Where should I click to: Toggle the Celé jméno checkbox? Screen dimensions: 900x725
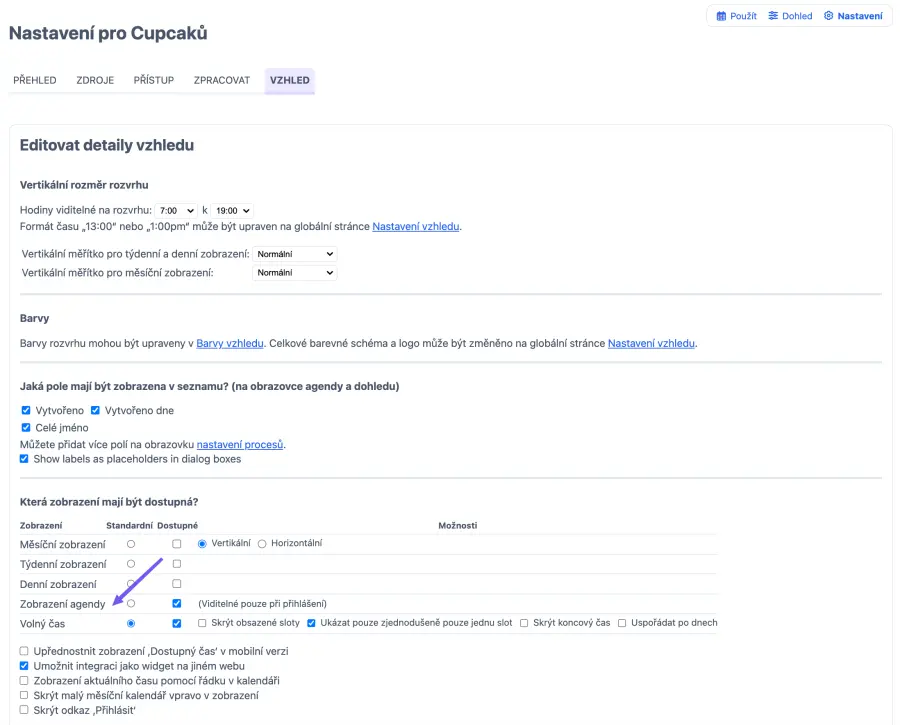26,427
